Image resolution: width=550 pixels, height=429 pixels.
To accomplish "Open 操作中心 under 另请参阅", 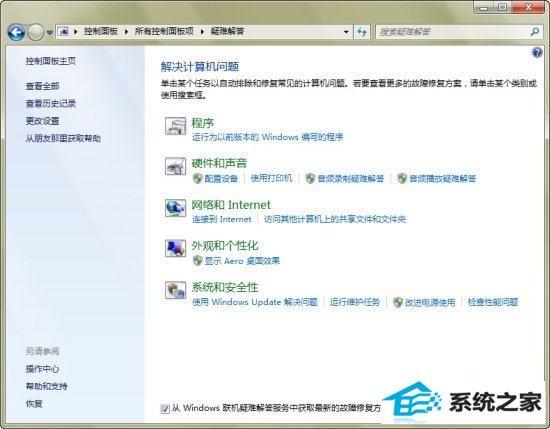I will pos(42,369).
